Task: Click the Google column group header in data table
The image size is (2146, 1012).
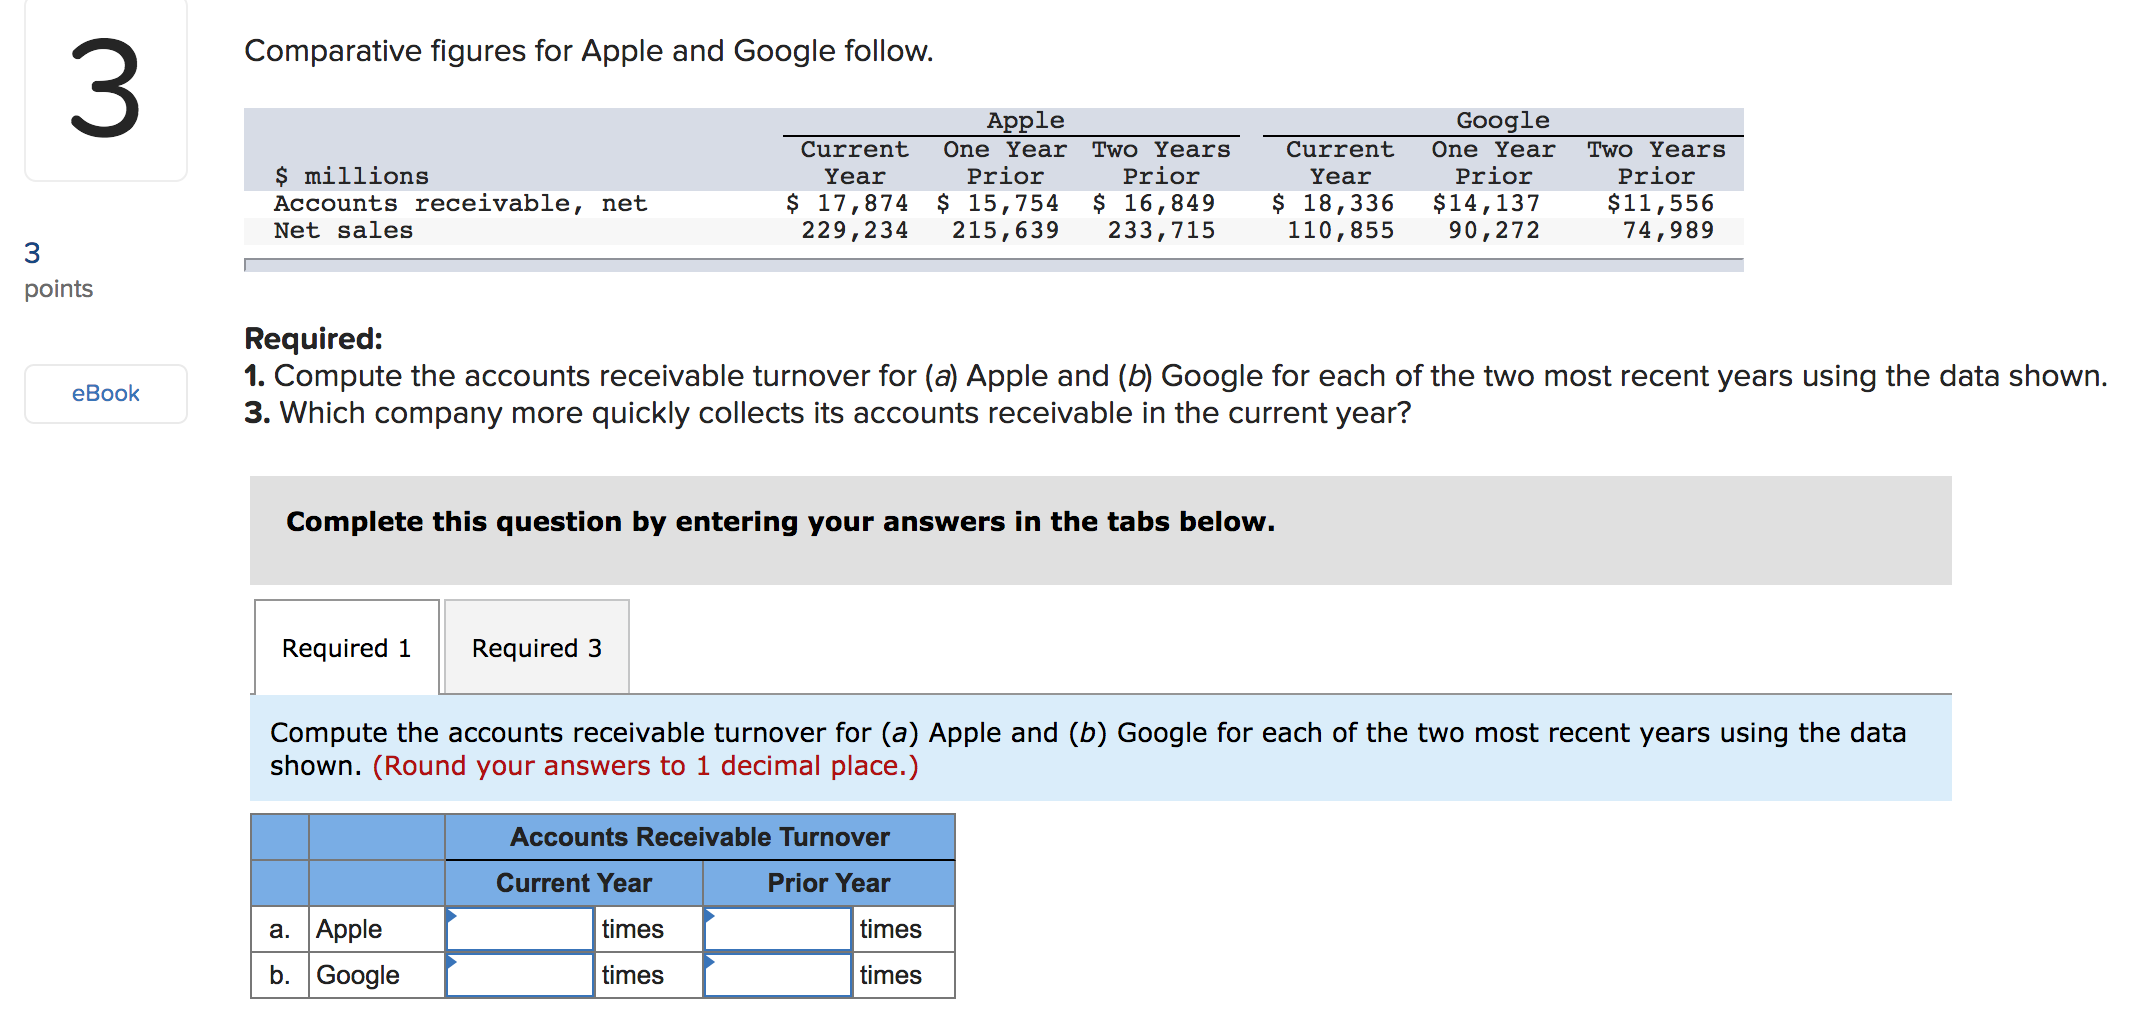Action: click(1503, 120)
